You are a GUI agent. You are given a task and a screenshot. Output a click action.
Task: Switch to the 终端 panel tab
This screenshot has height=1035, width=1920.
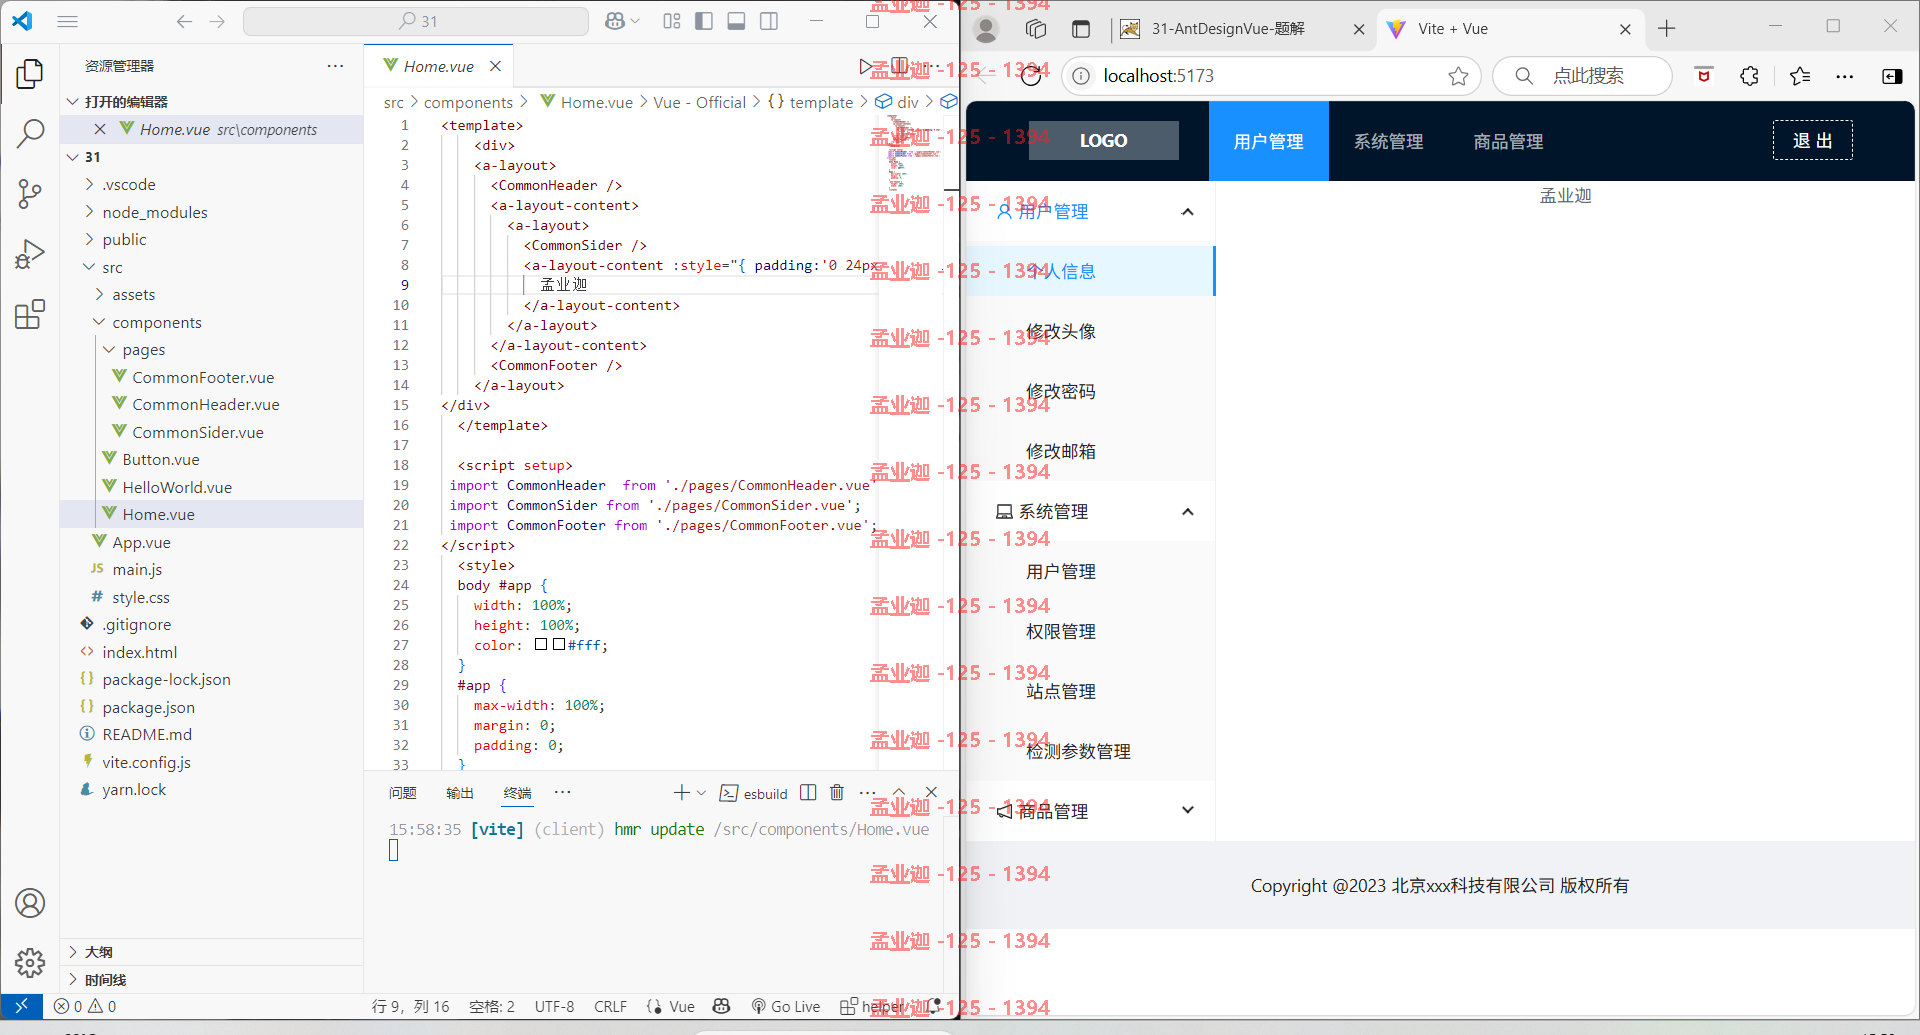click(x=517, y=793)
